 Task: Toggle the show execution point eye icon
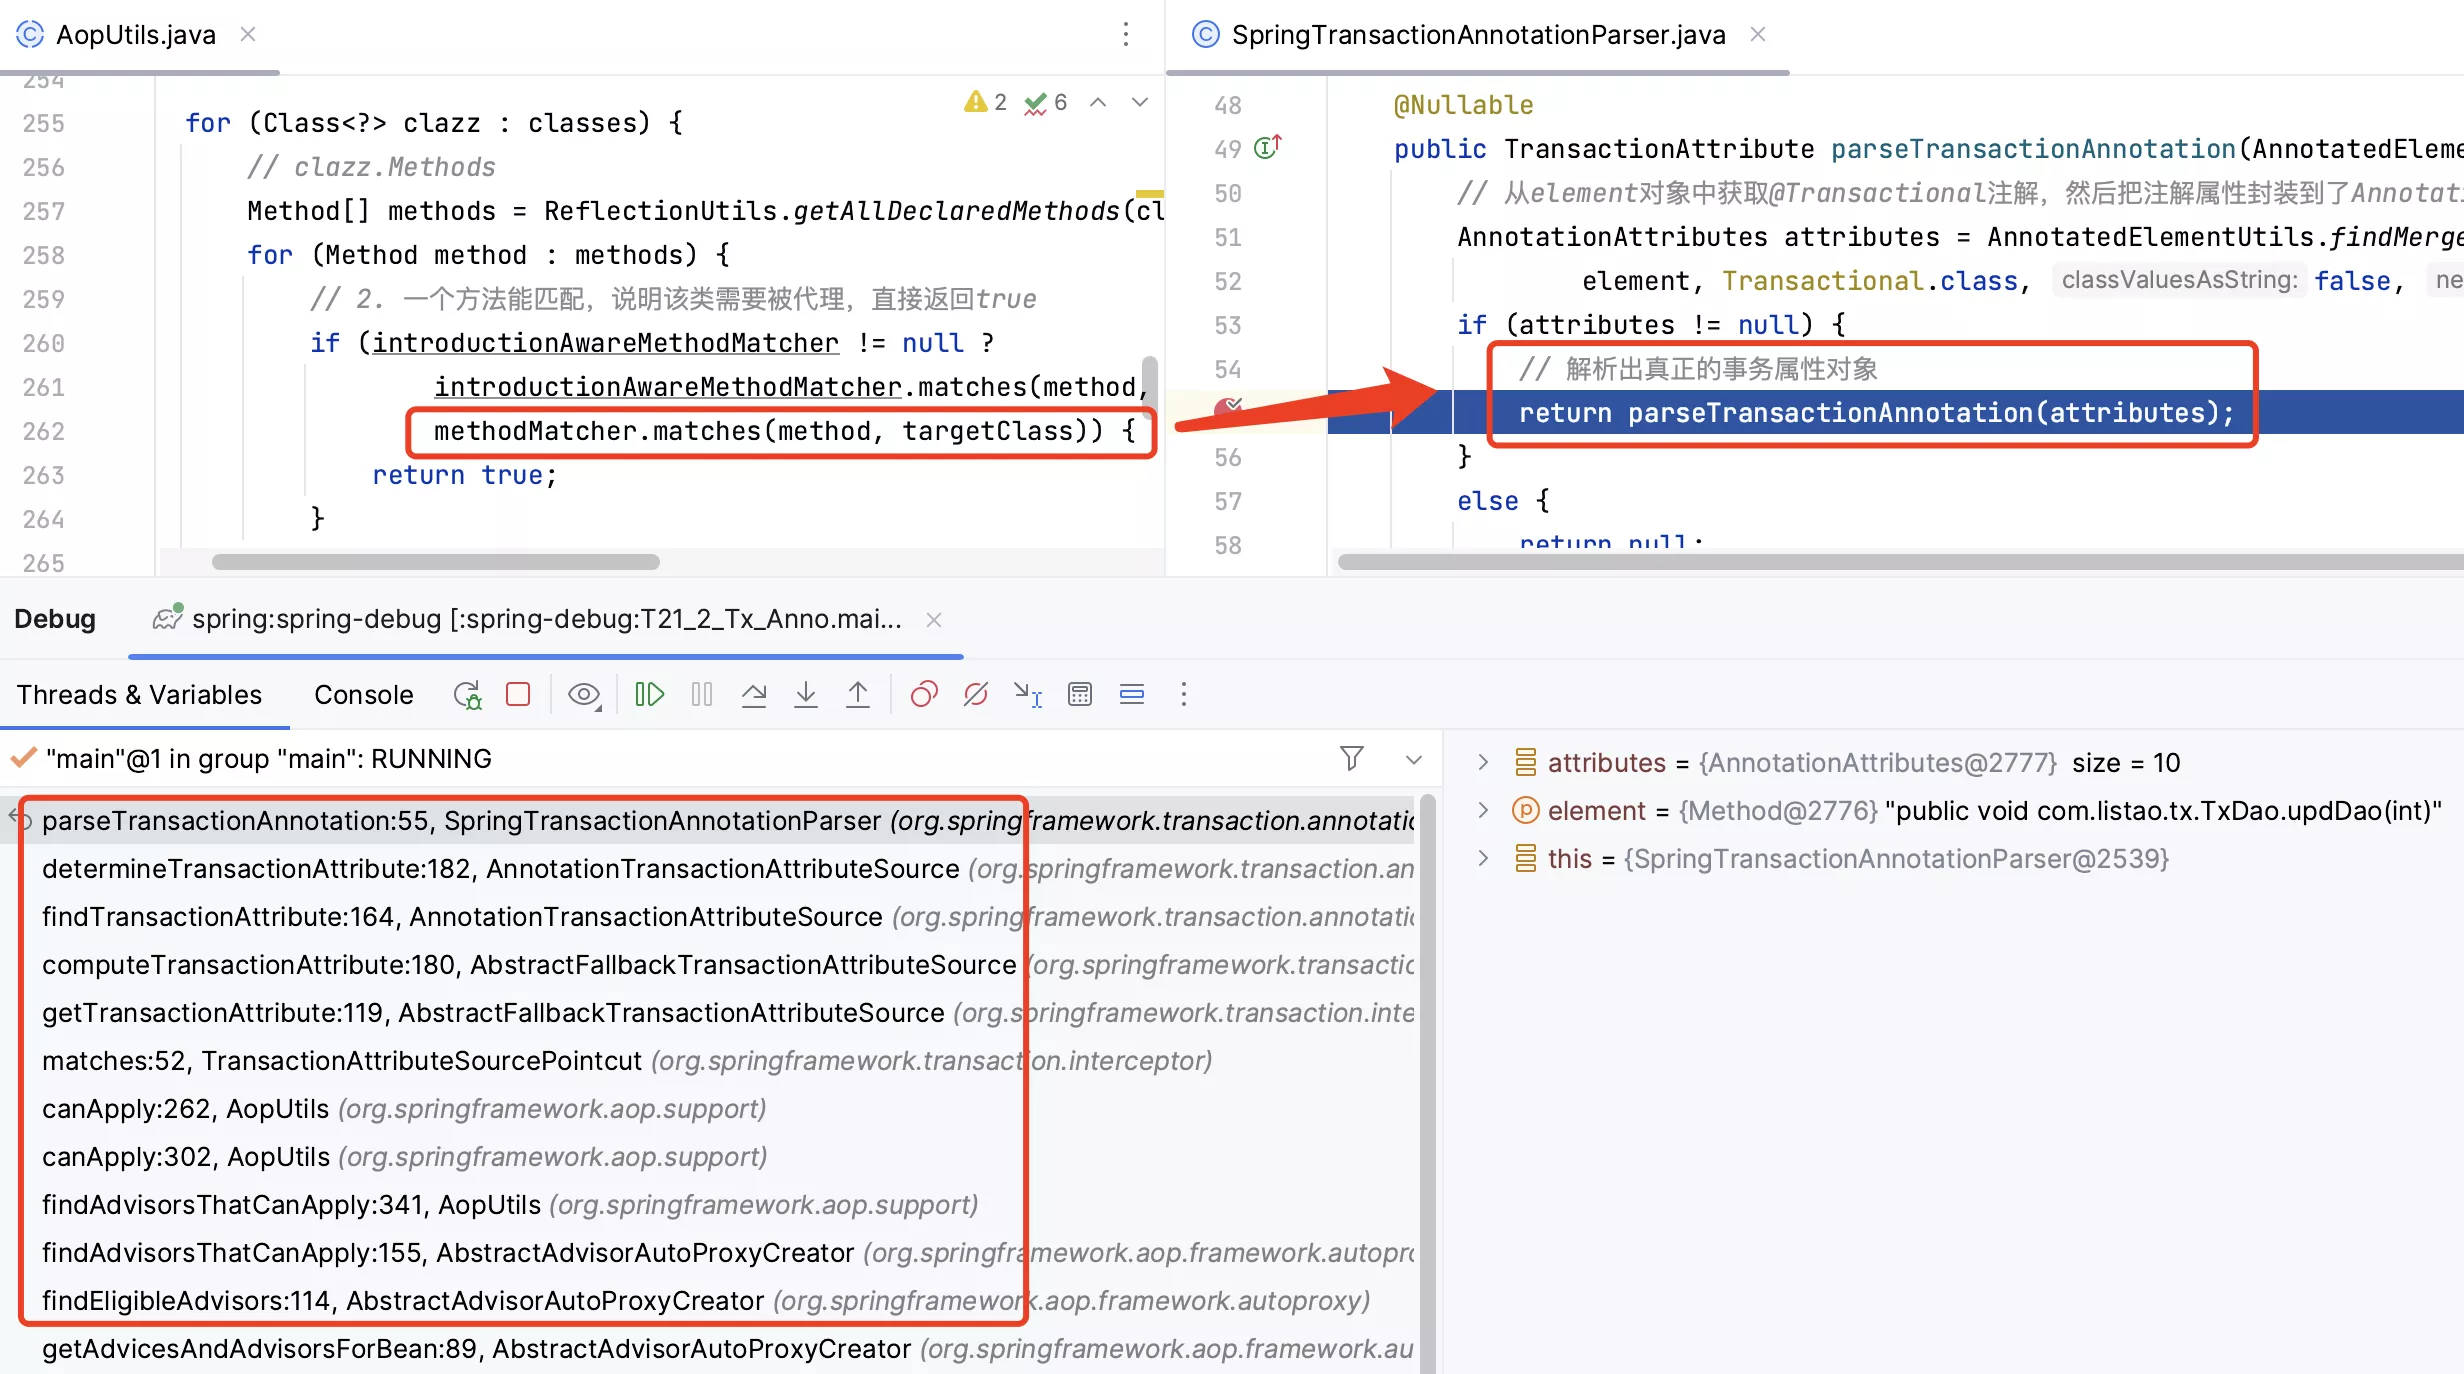[x=584, y=694]
